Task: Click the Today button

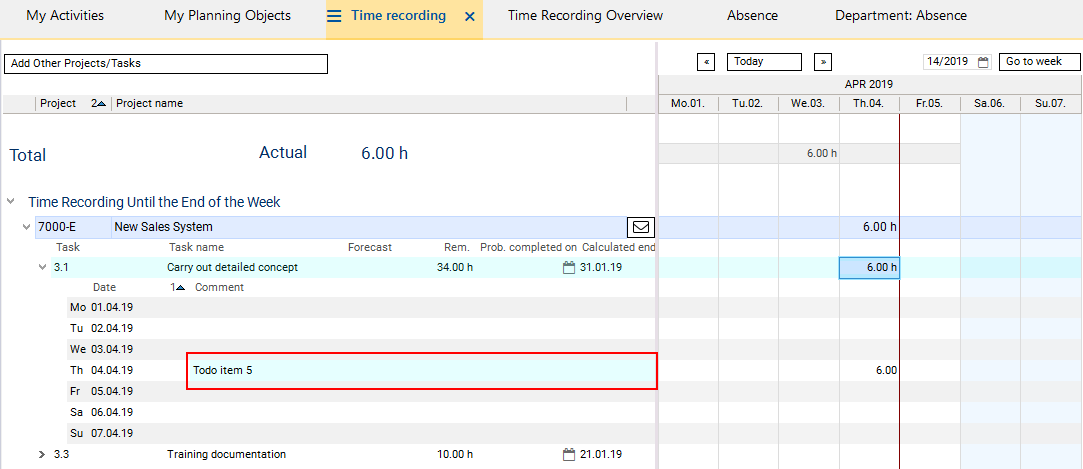Action: point(764,62)
